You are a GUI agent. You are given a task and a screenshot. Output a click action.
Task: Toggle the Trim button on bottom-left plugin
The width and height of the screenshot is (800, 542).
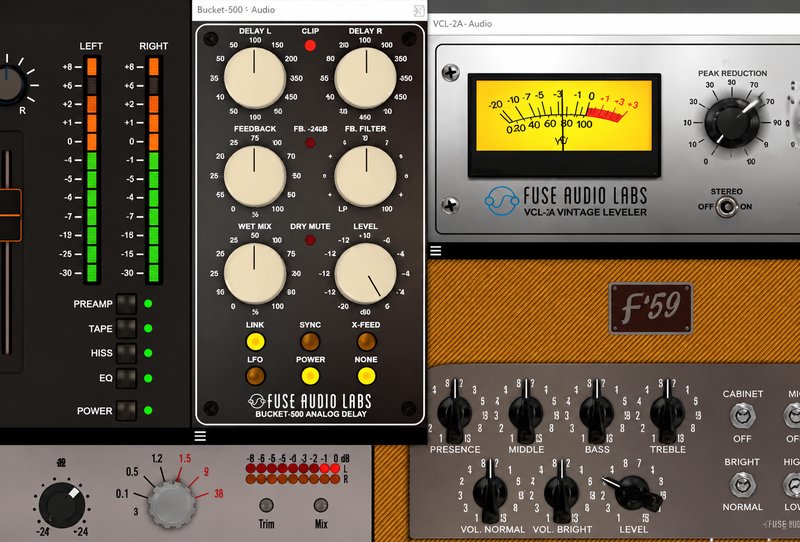[266, 505]
